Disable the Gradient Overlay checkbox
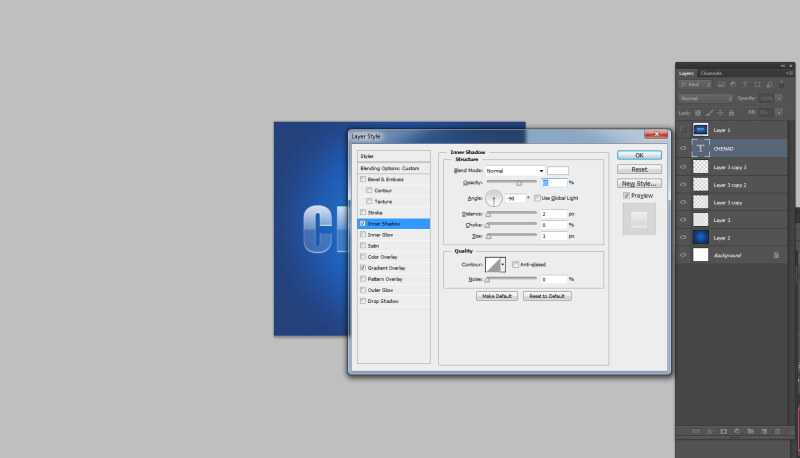800x458 pixels. coord(364,268)
